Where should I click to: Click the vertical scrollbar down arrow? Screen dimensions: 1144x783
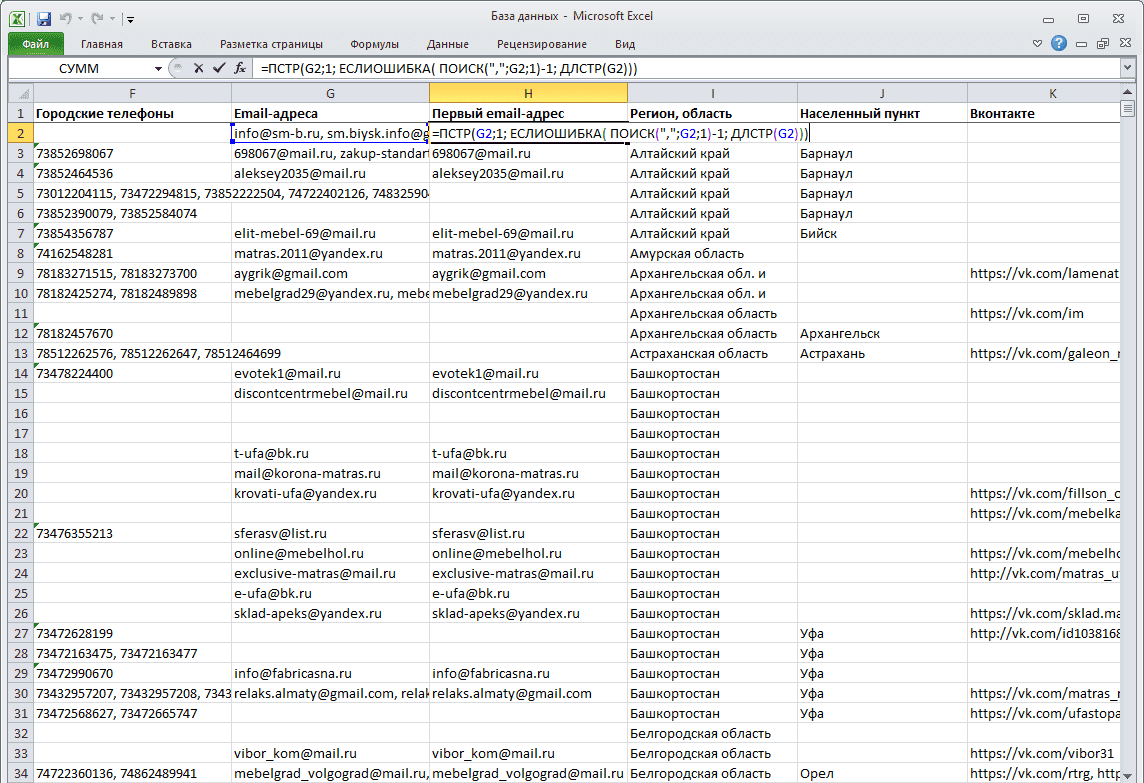click(x=1127, y=776)
